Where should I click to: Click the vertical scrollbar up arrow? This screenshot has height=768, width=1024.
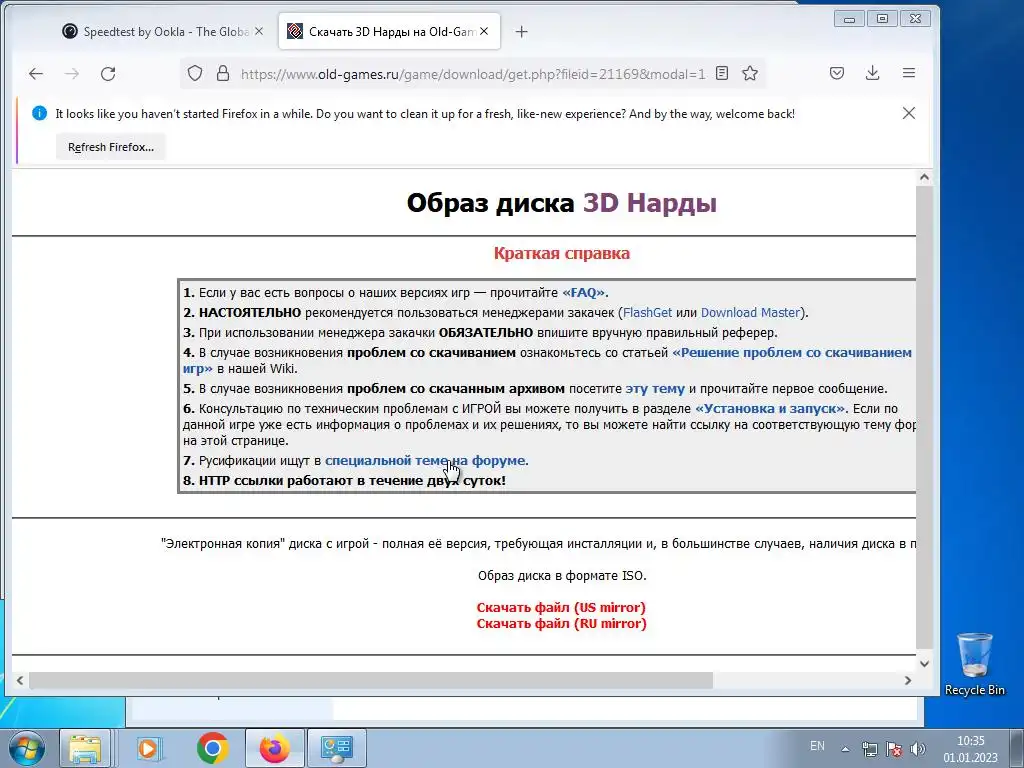(x=924, y=177)
